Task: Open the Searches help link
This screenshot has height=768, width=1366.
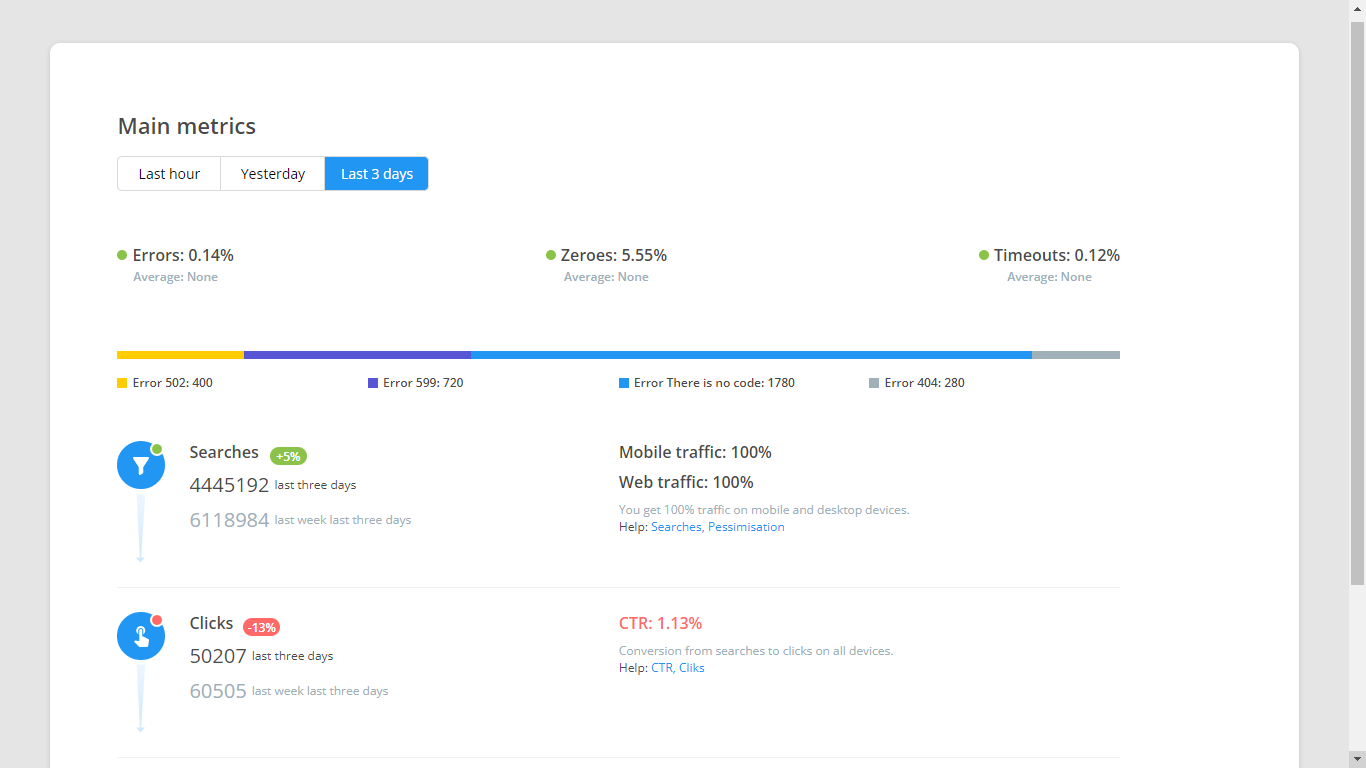Action: click(x=676, y=527)
